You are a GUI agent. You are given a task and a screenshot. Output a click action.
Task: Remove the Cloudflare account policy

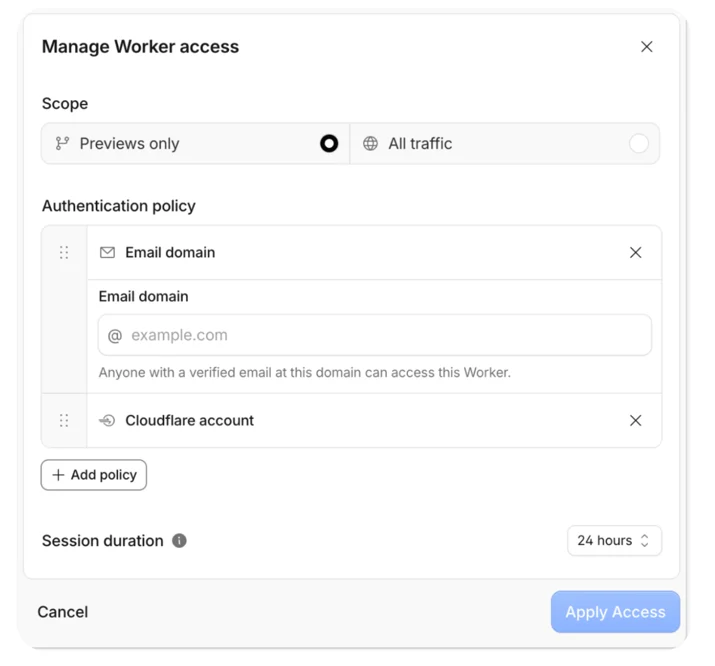636,420
